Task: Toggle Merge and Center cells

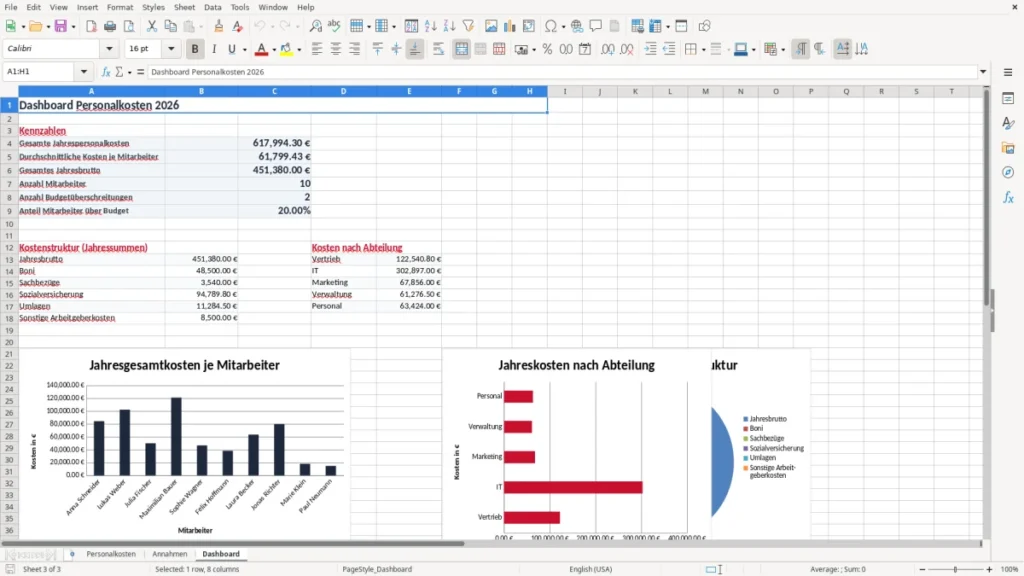Action: point(461,49)
